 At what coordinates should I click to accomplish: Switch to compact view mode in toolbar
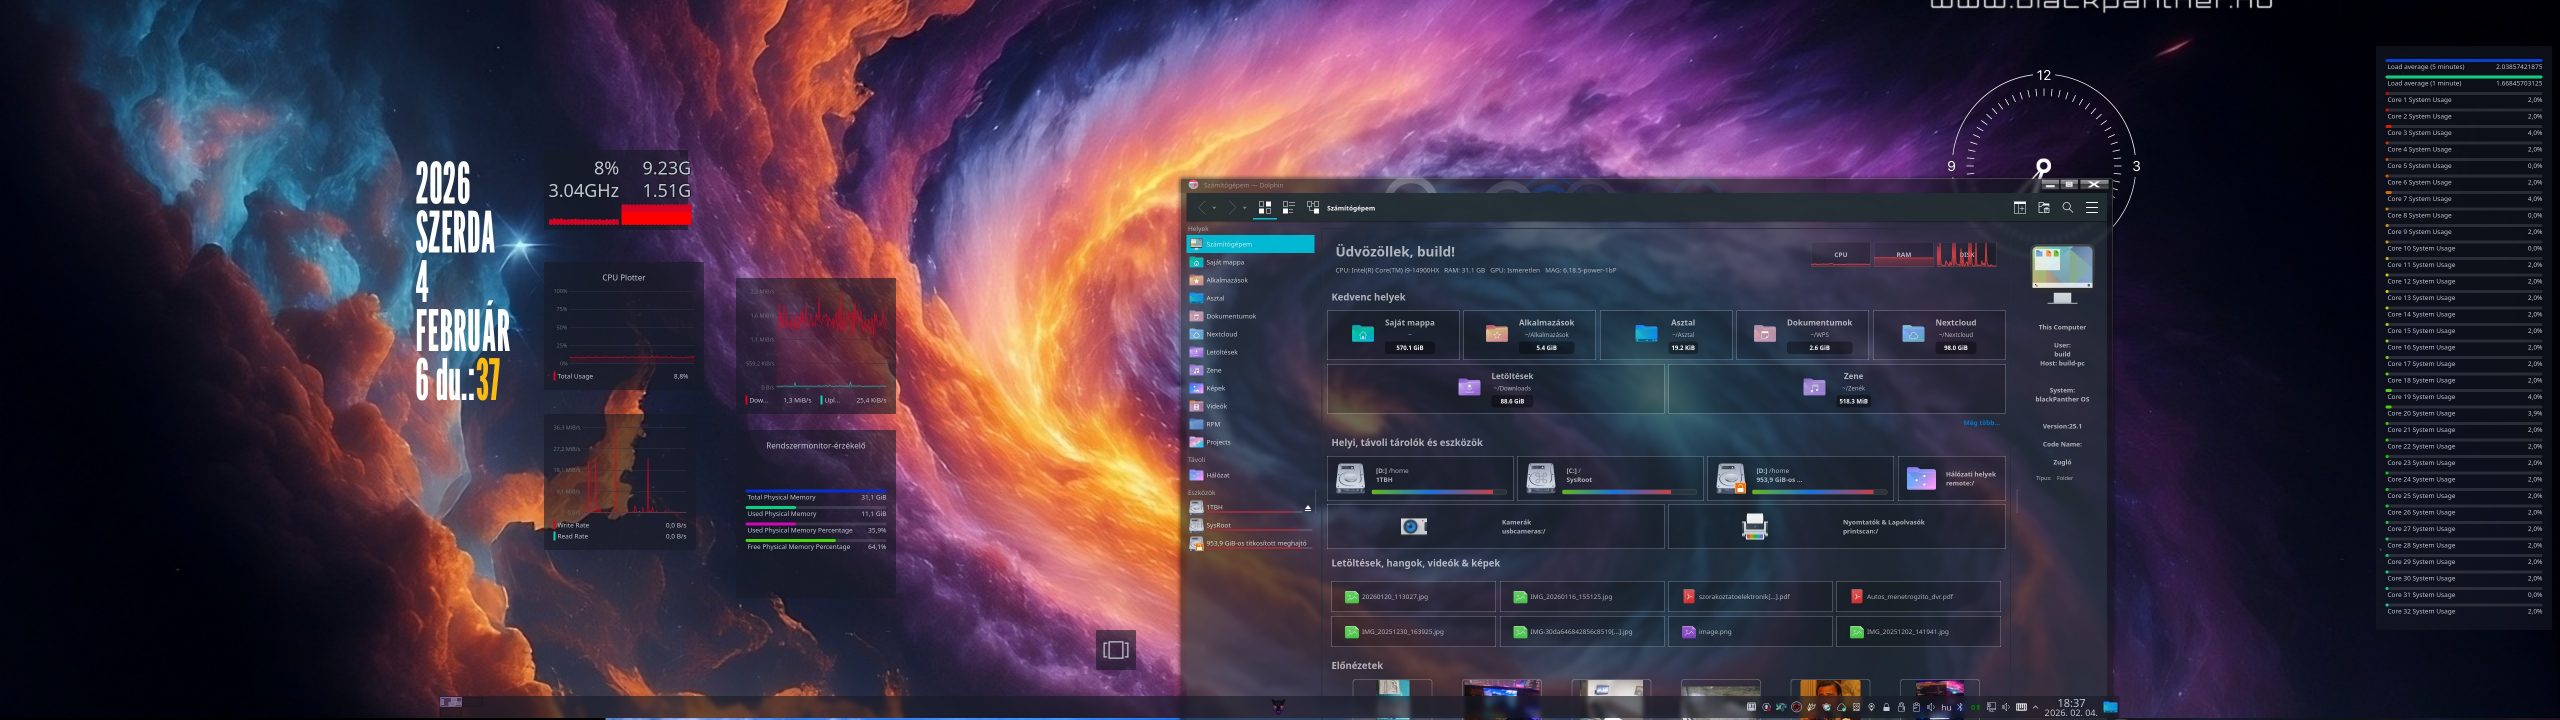[1288, 208]
